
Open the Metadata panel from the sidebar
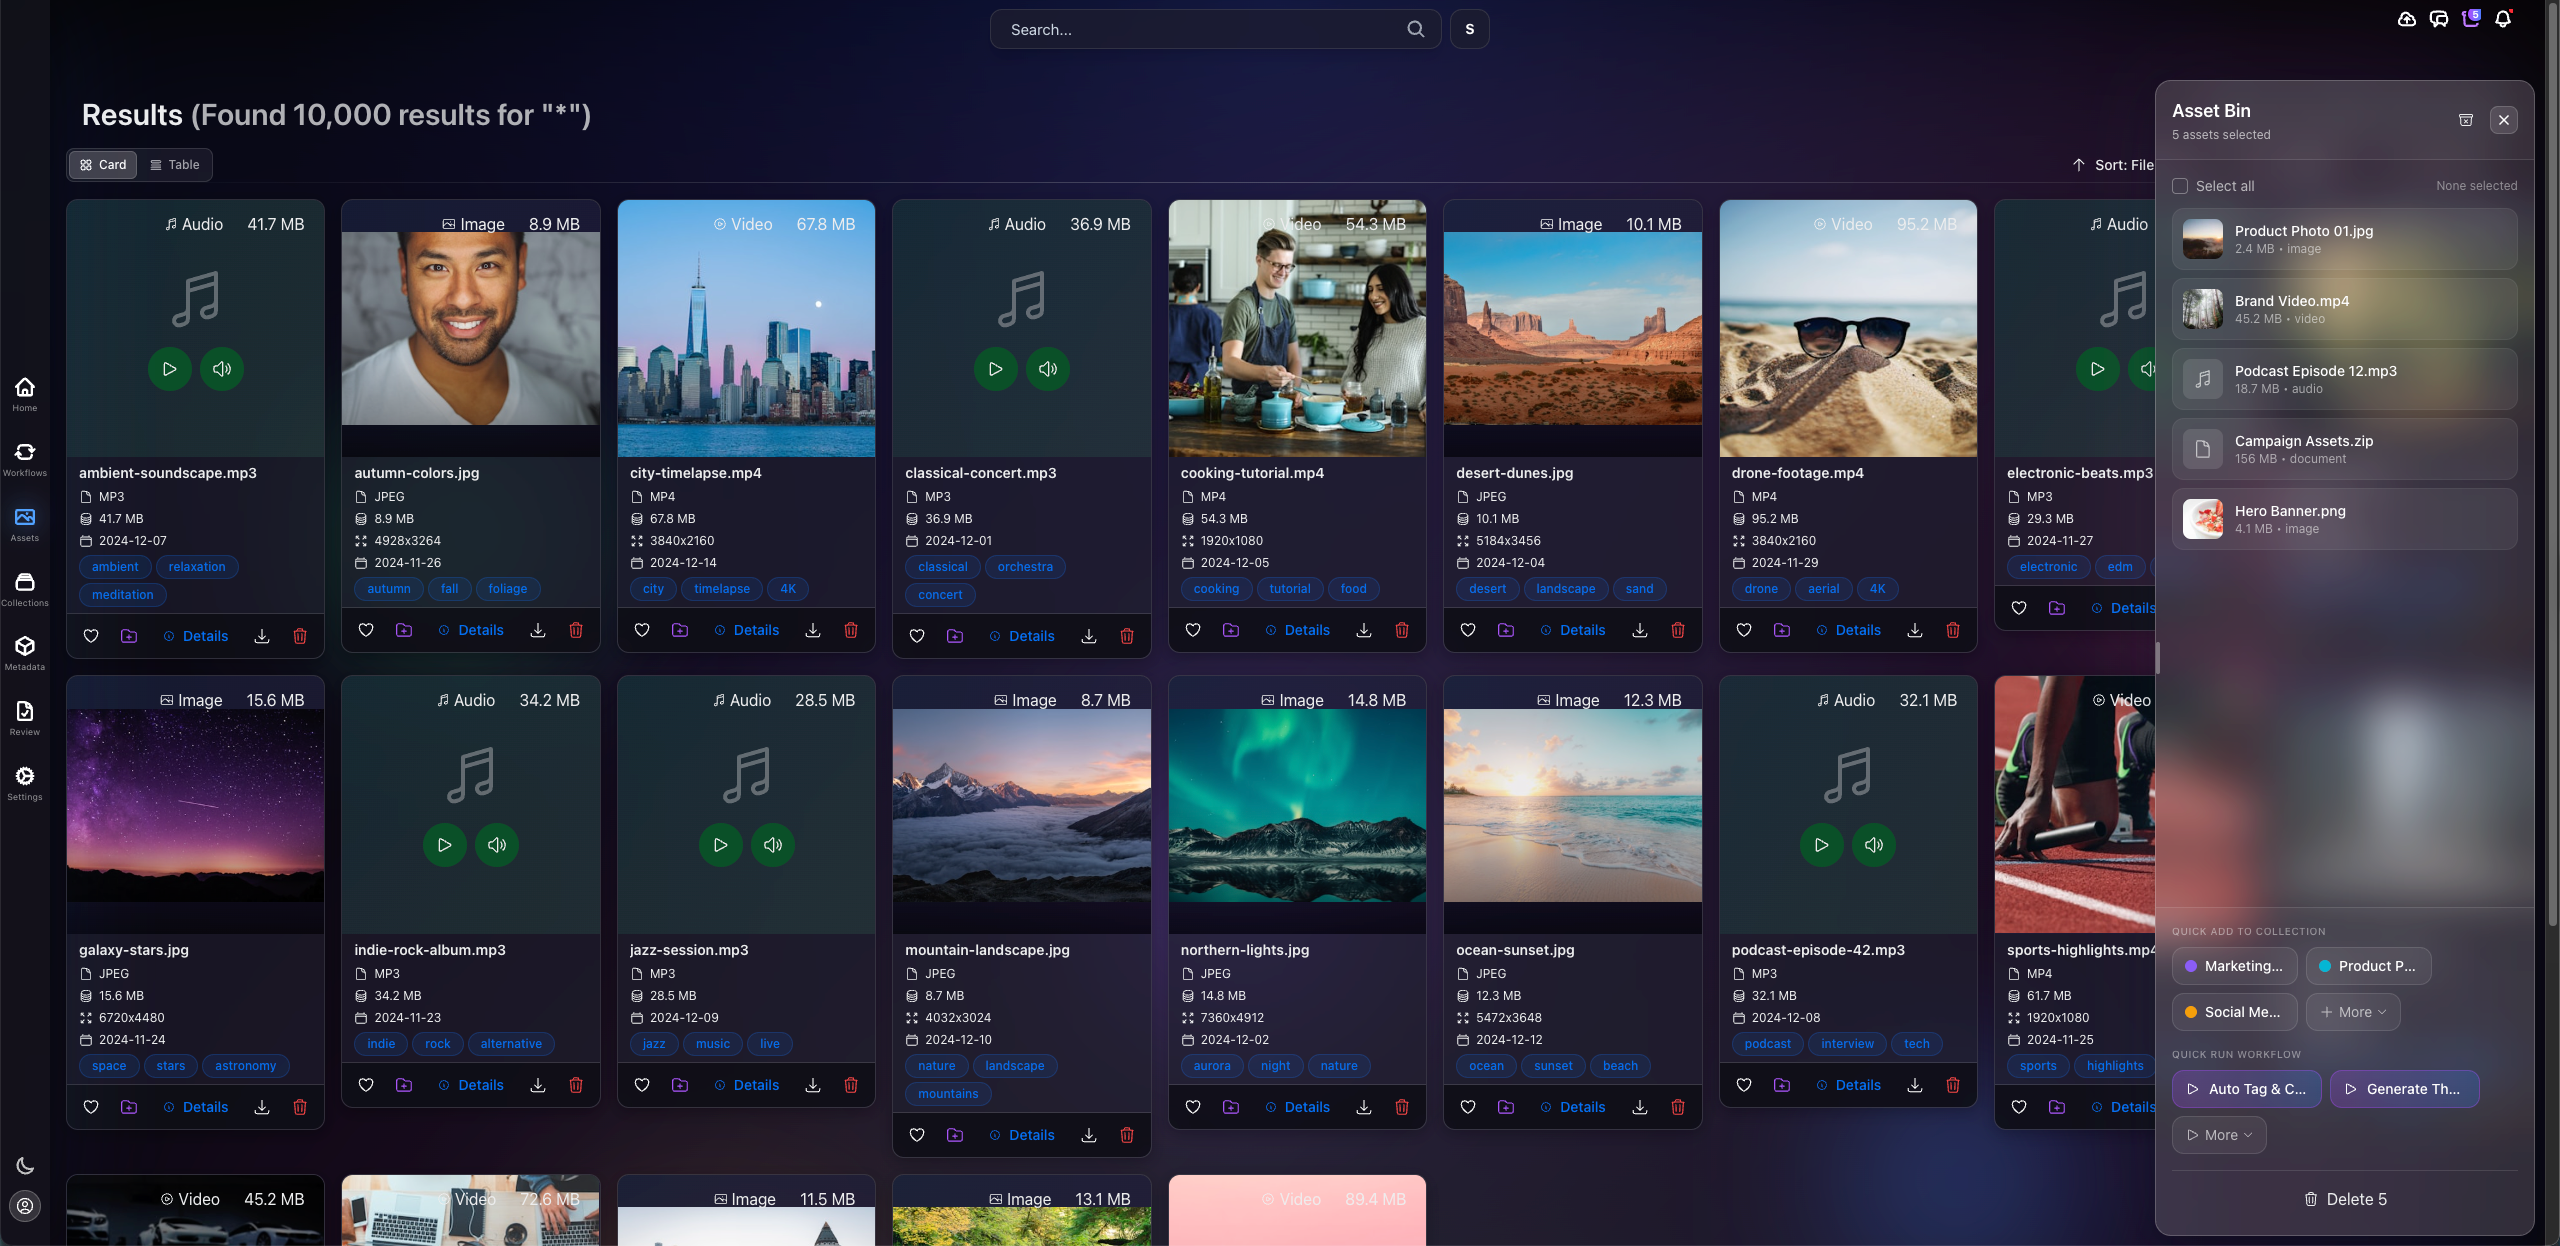[25, 646]
